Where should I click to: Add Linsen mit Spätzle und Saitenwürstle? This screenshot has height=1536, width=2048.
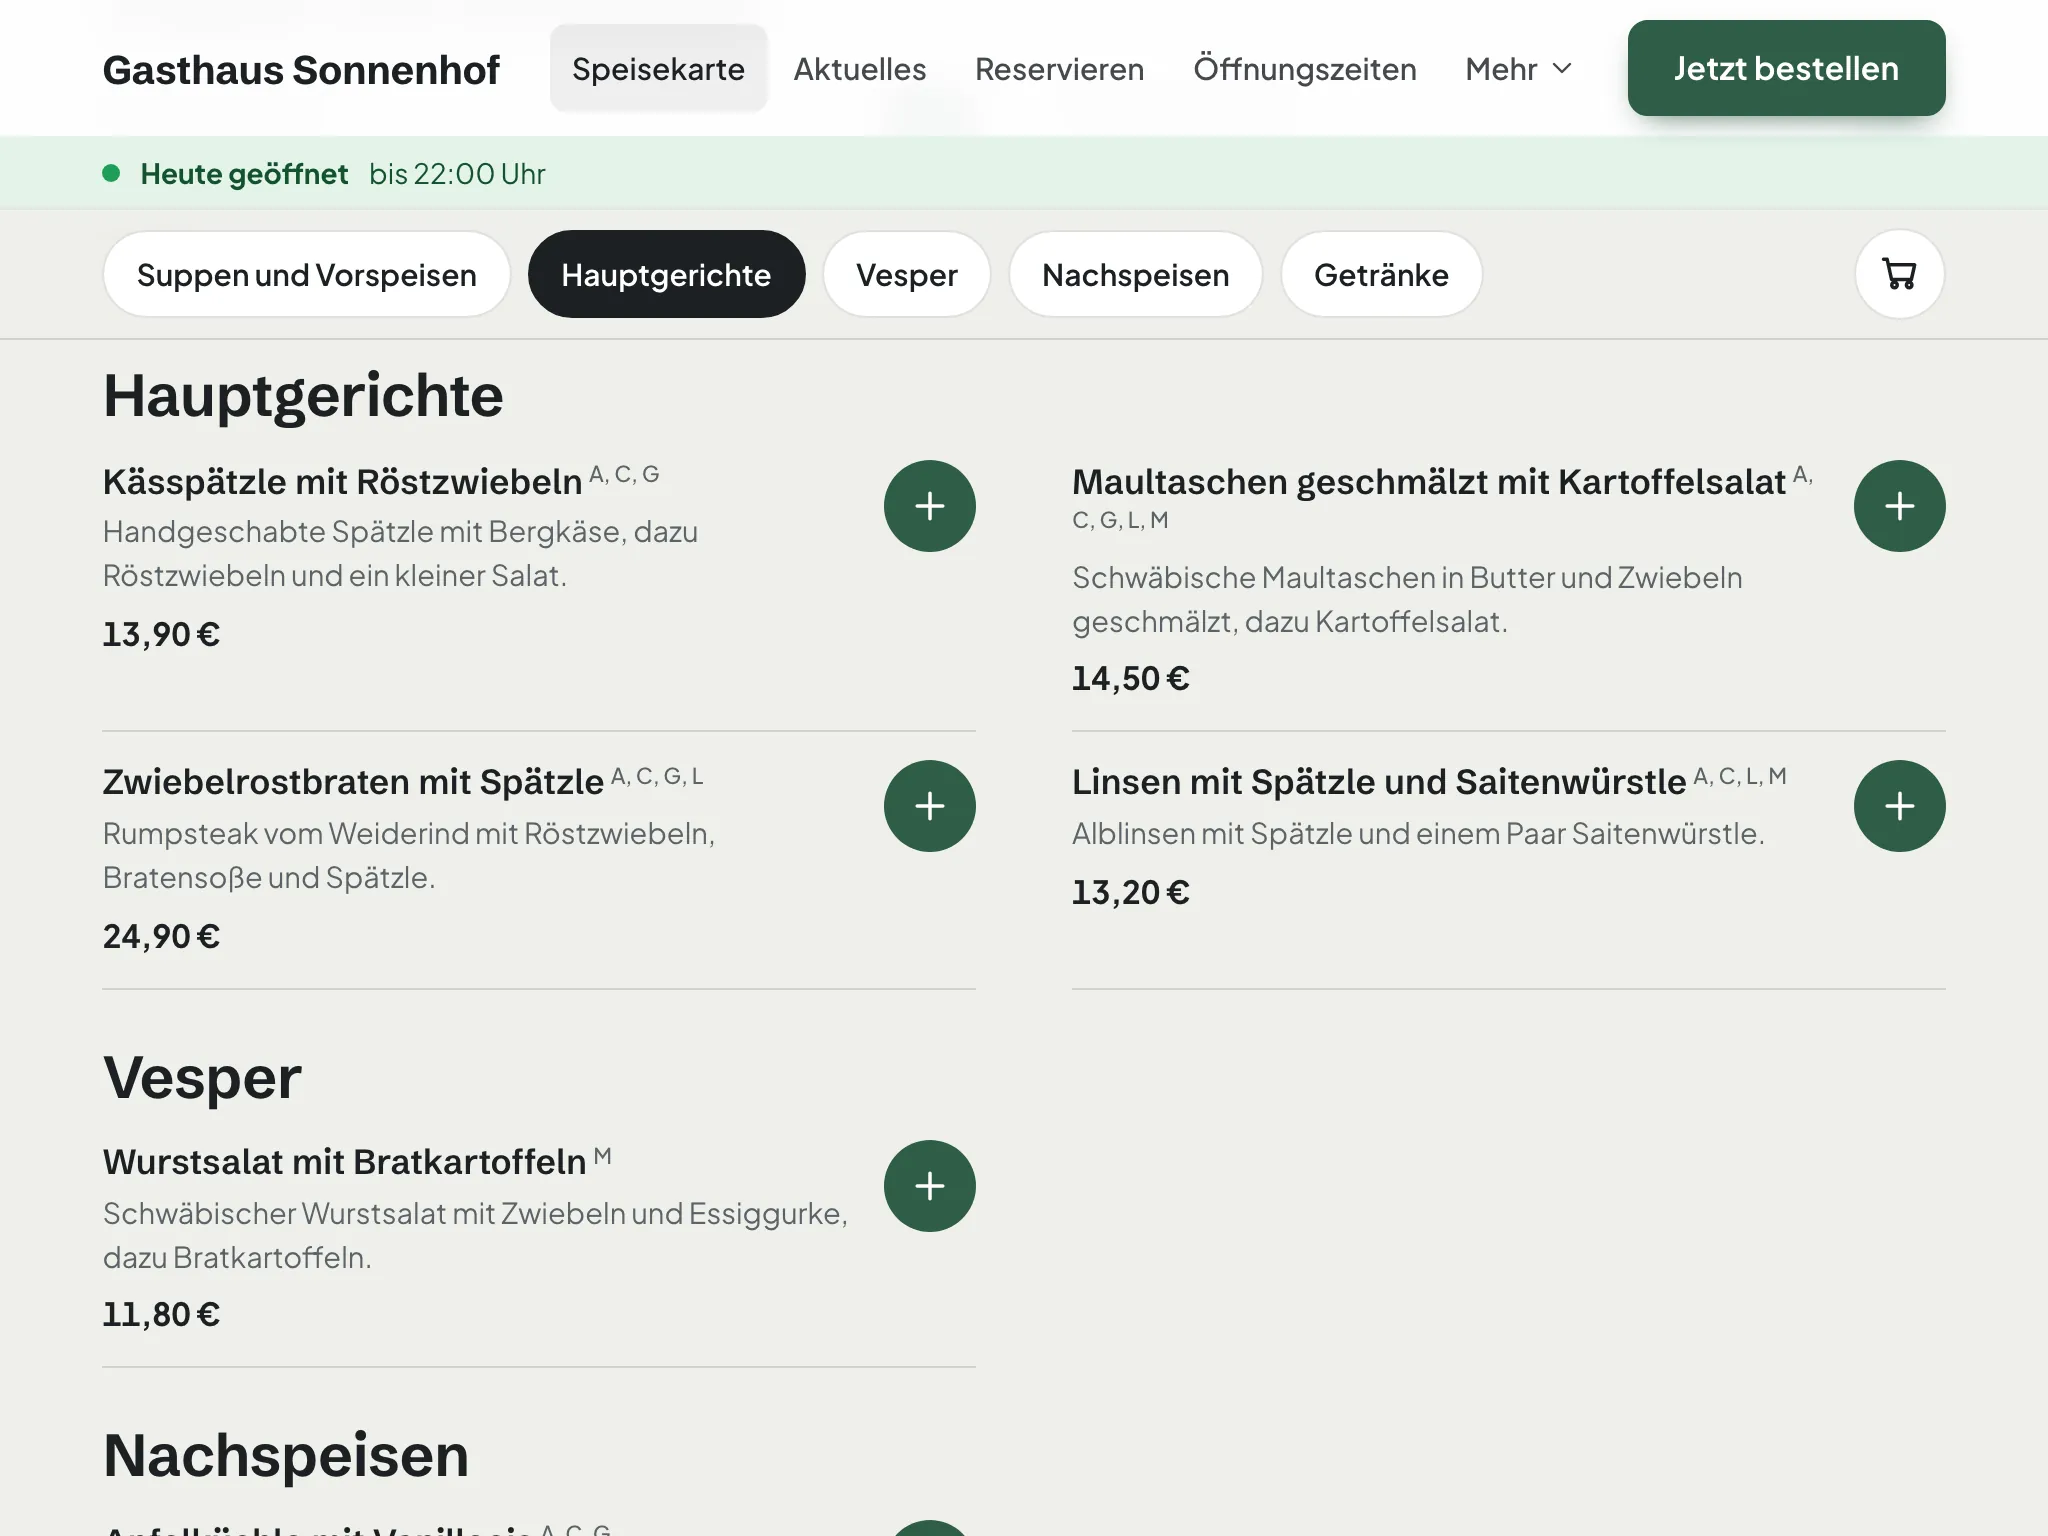pos(1899,806)
